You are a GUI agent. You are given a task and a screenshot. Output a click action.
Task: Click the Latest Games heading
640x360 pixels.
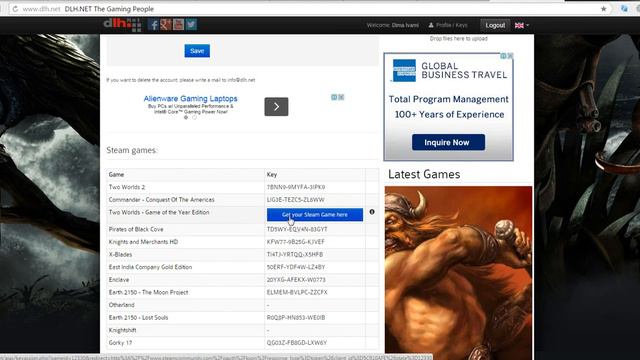point(424,175)
